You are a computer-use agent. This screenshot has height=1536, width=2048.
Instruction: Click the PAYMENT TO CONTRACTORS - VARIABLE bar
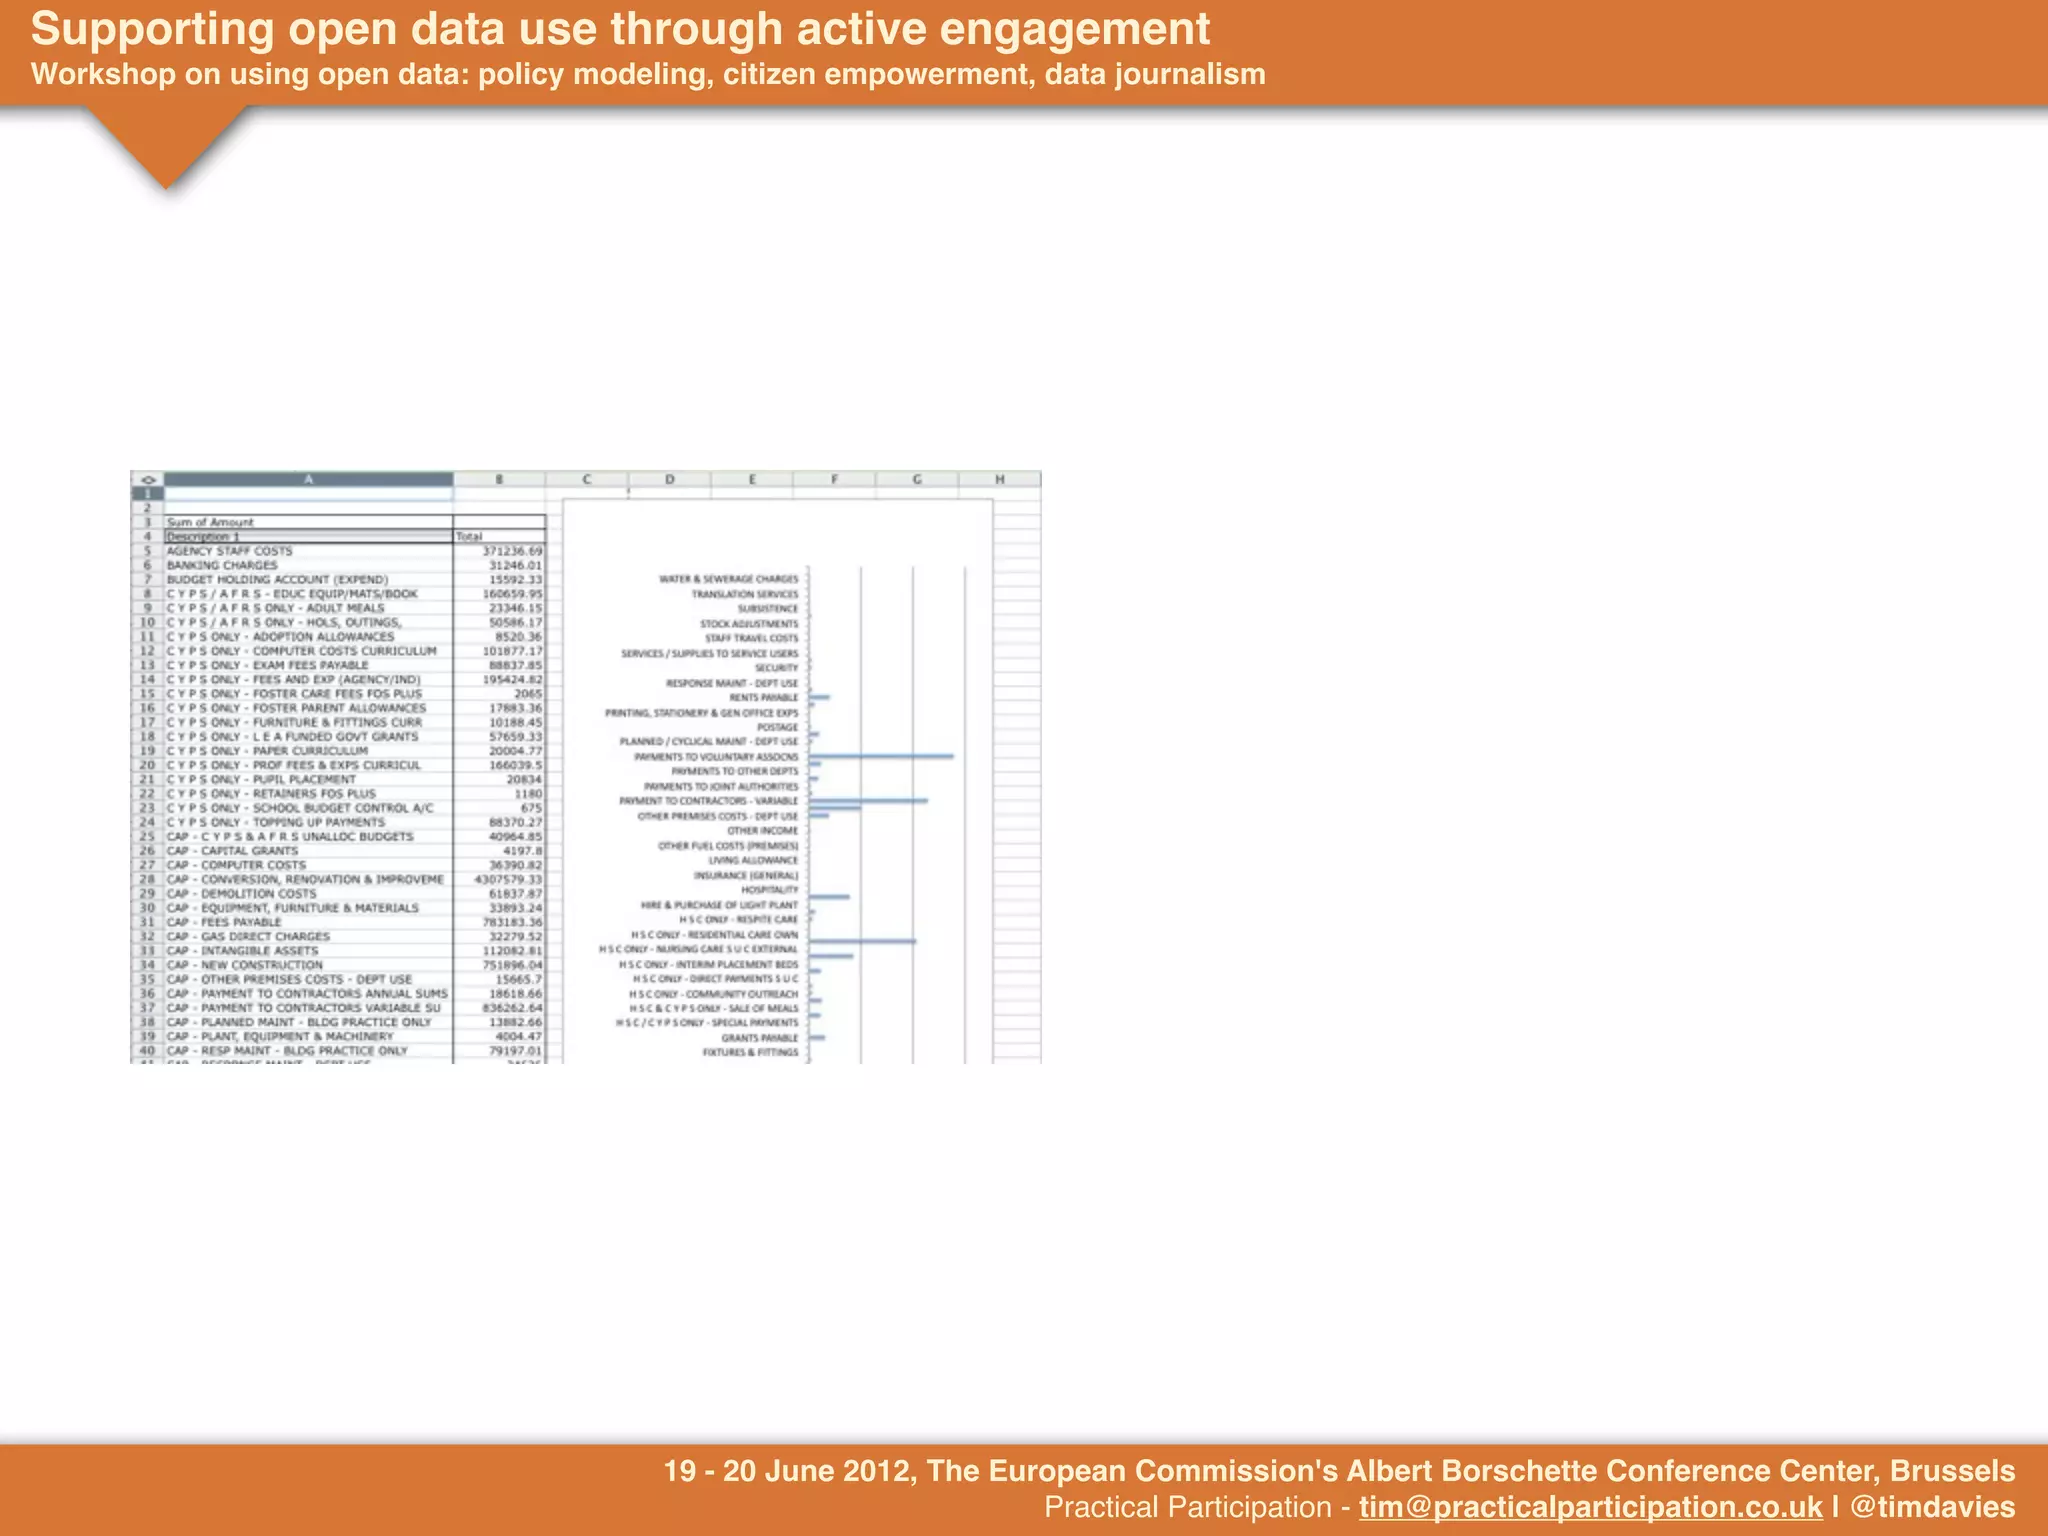868,801
